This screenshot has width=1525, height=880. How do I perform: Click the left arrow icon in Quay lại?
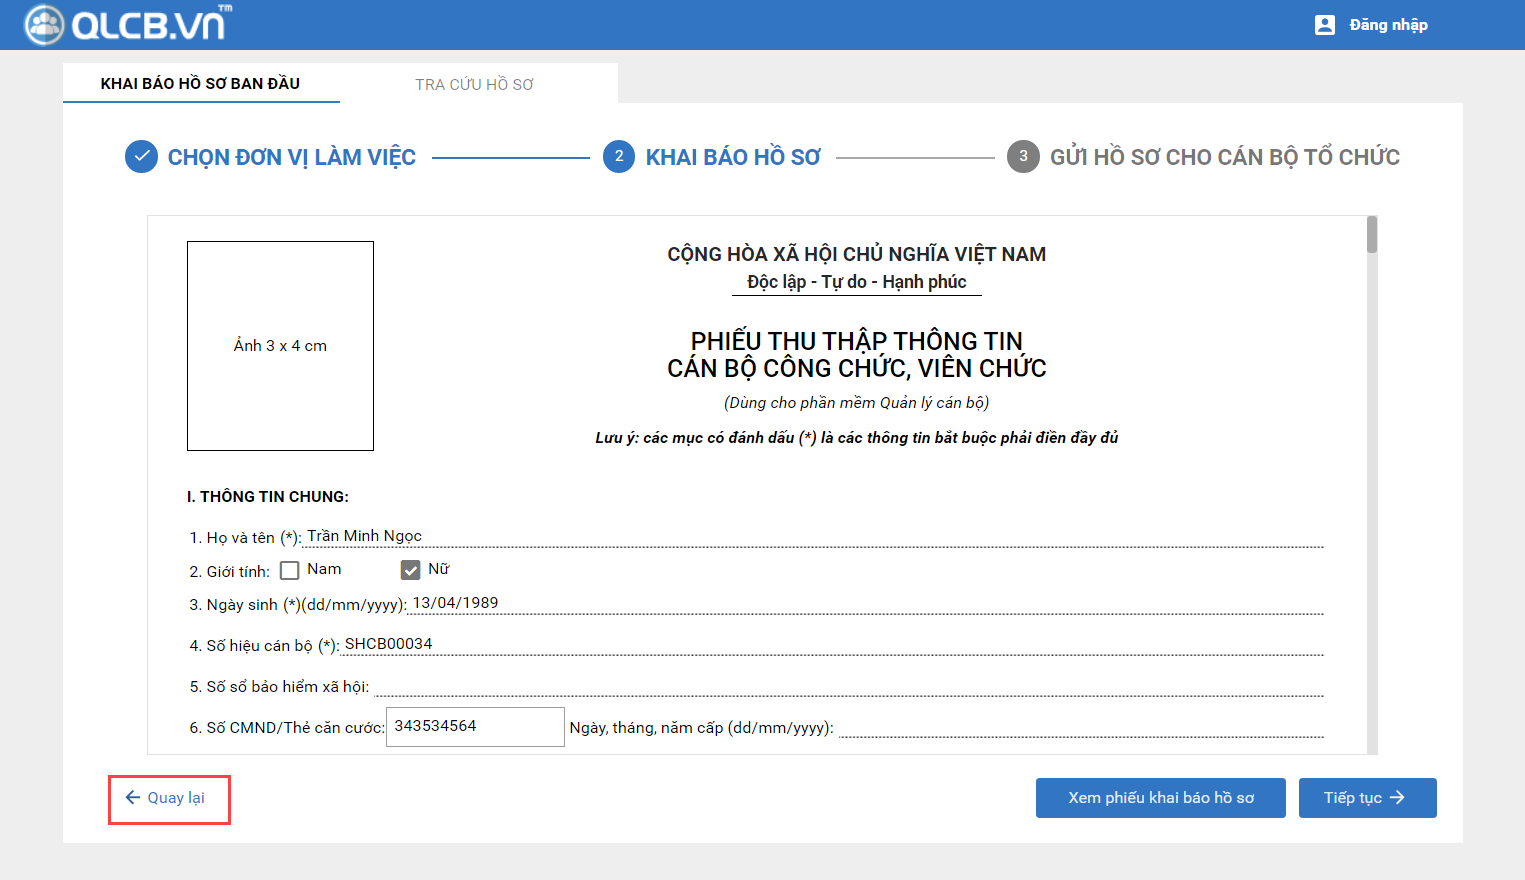coord(133,798)
